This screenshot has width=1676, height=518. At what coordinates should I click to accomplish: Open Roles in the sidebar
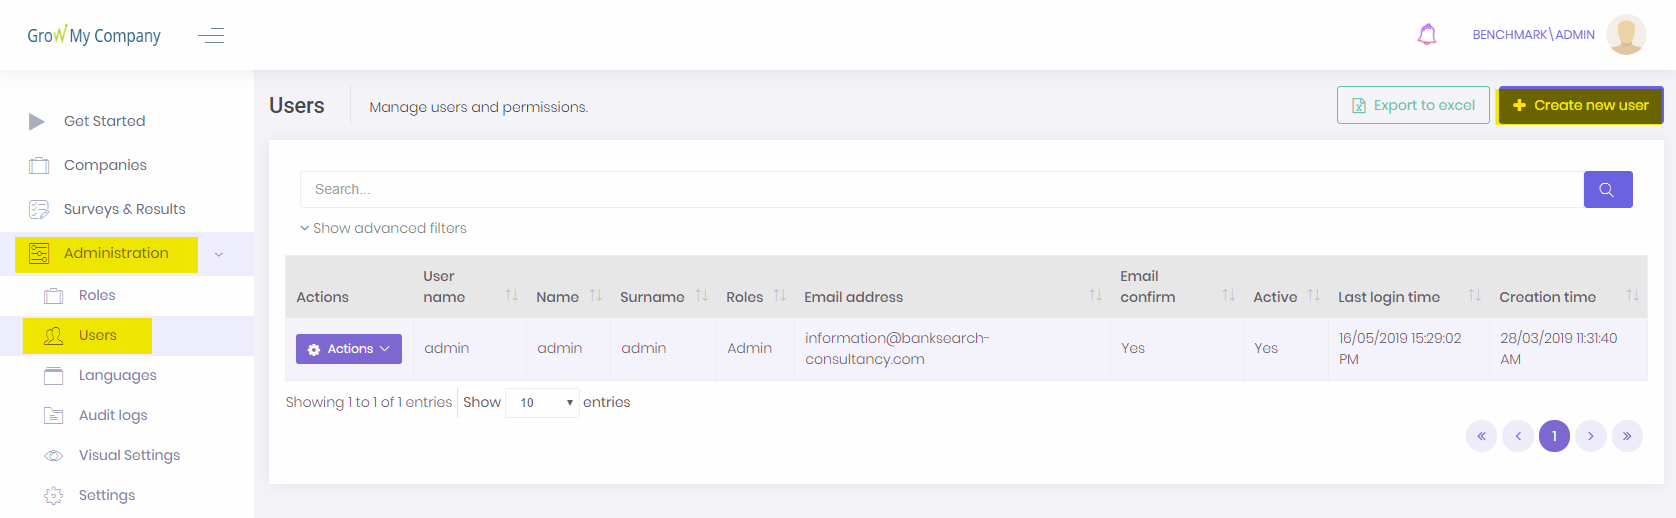(97, 295)
